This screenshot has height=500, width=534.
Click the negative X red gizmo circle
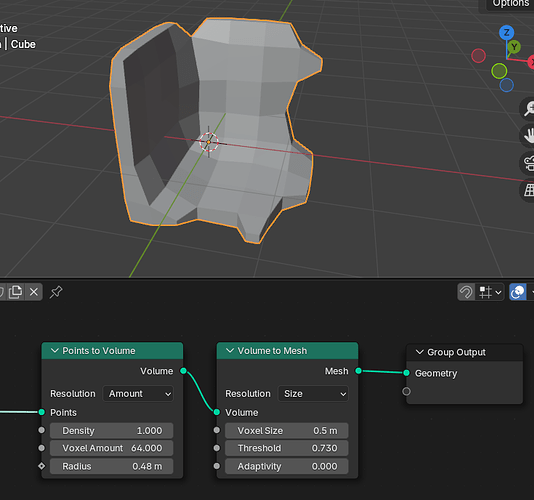(x=478, y=56)
